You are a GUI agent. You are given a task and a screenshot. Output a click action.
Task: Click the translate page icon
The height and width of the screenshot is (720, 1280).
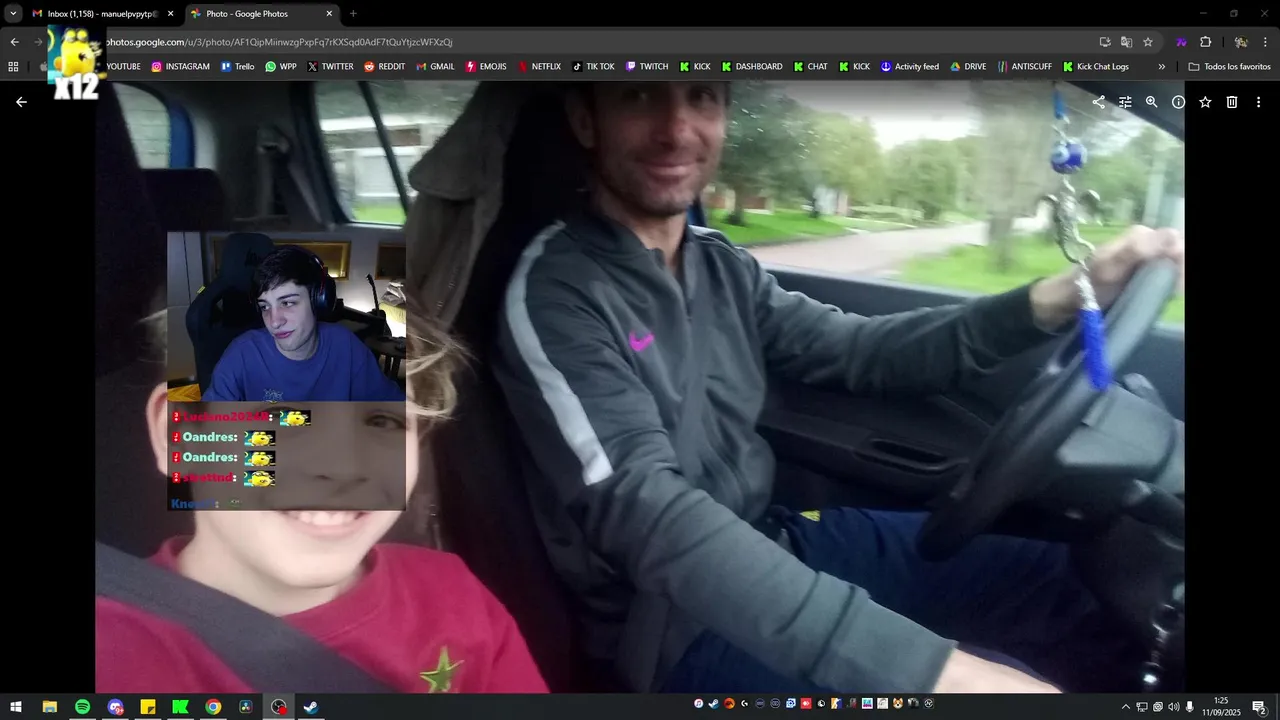(1126, 42)
